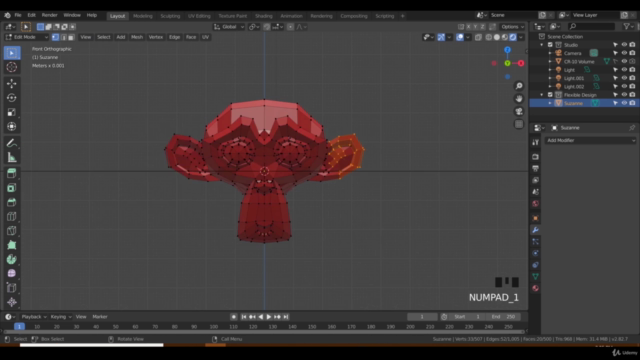Expand the Suzanne object in outliner
640x360 pixels.
(x=550, y=103)
